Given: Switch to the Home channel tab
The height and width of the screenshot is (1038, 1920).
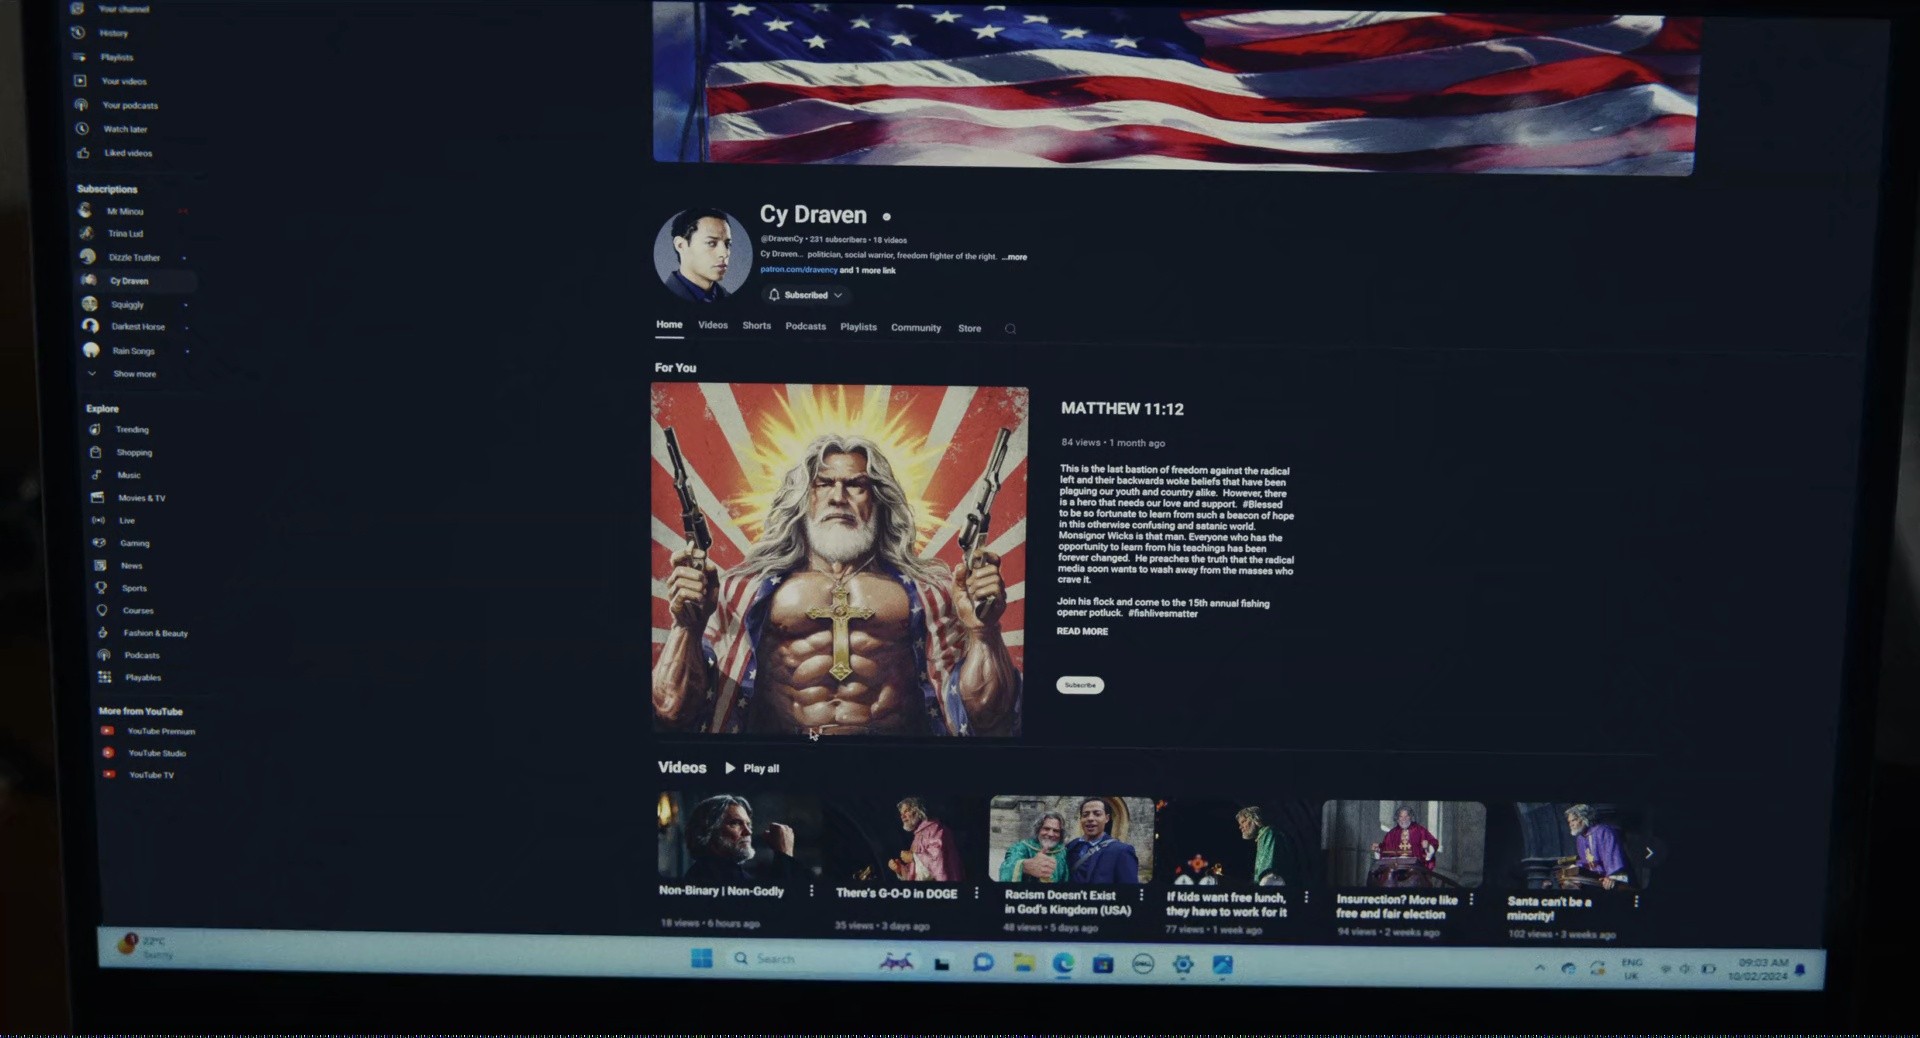Looking at the screenshot, I should coord(669,325).
